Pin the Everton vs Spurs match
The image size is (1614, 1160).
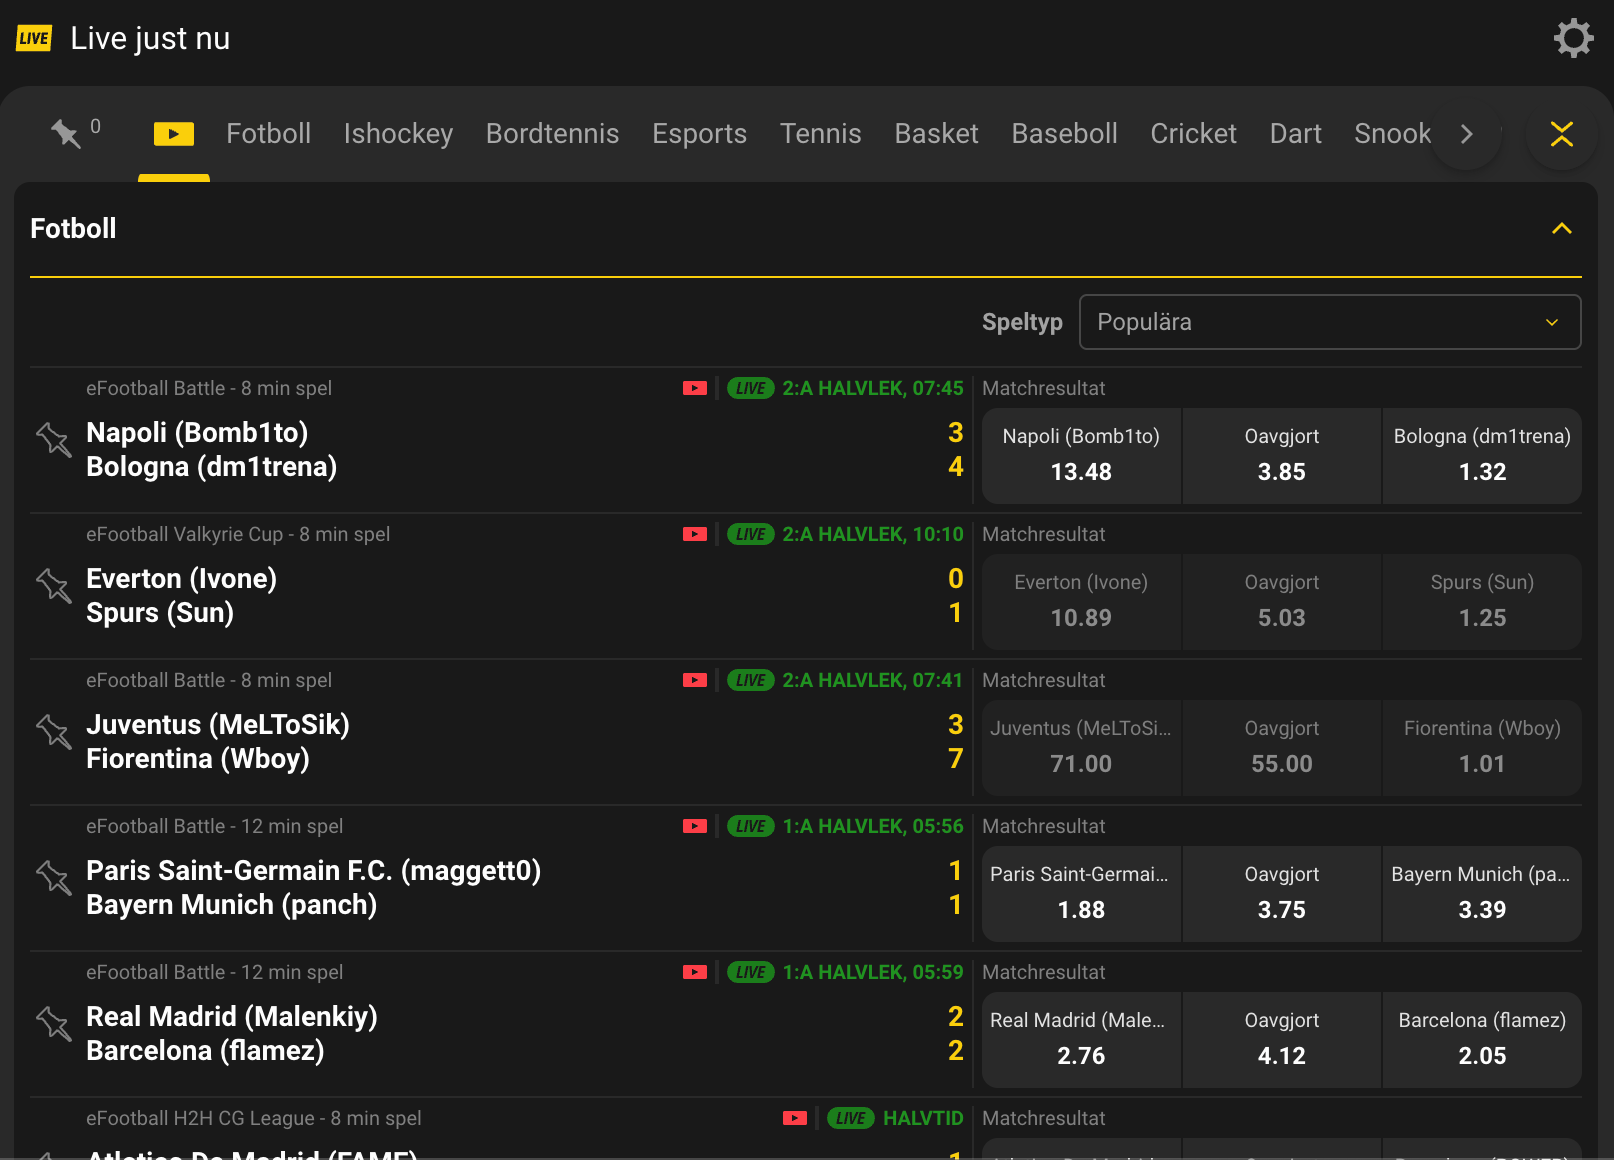[x=54, y=585]
